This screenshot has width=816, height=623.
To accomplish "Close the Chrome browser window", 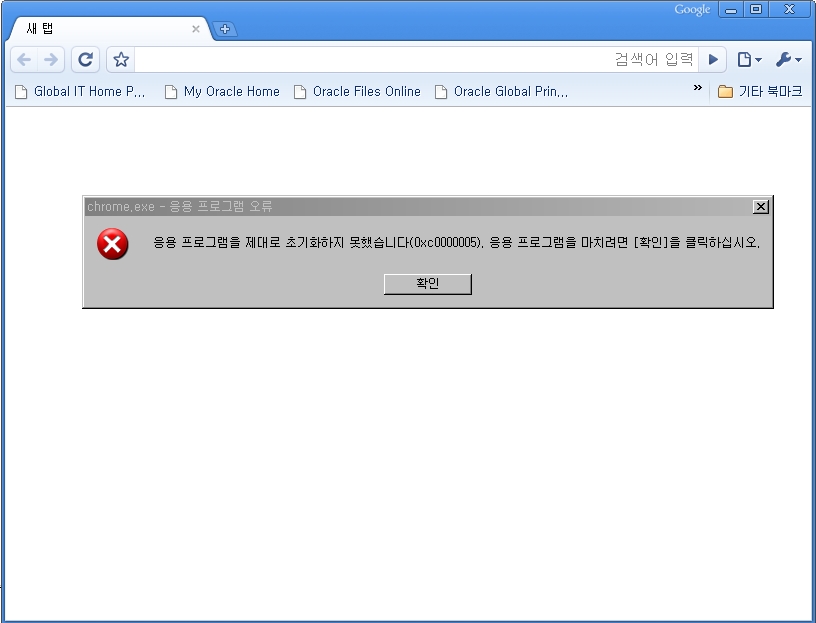I will point(789,9).
